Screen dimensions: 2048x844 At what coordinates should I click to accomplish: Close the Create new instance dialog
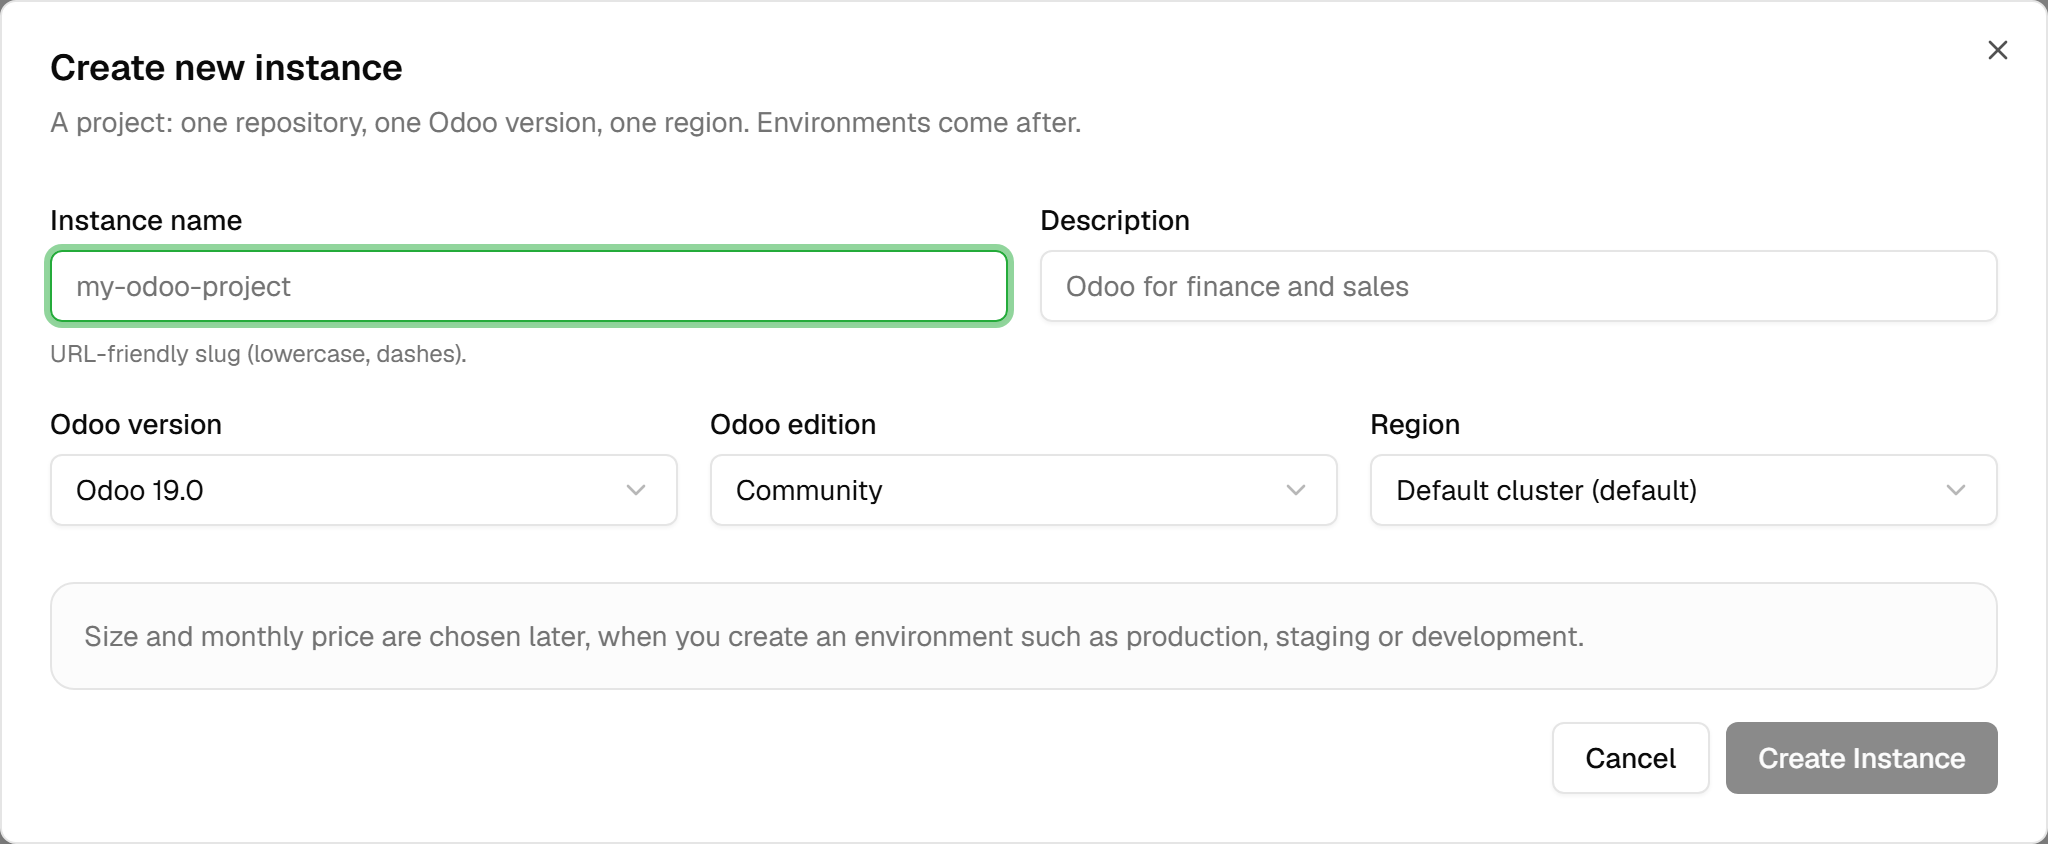tap(1997, 50)
